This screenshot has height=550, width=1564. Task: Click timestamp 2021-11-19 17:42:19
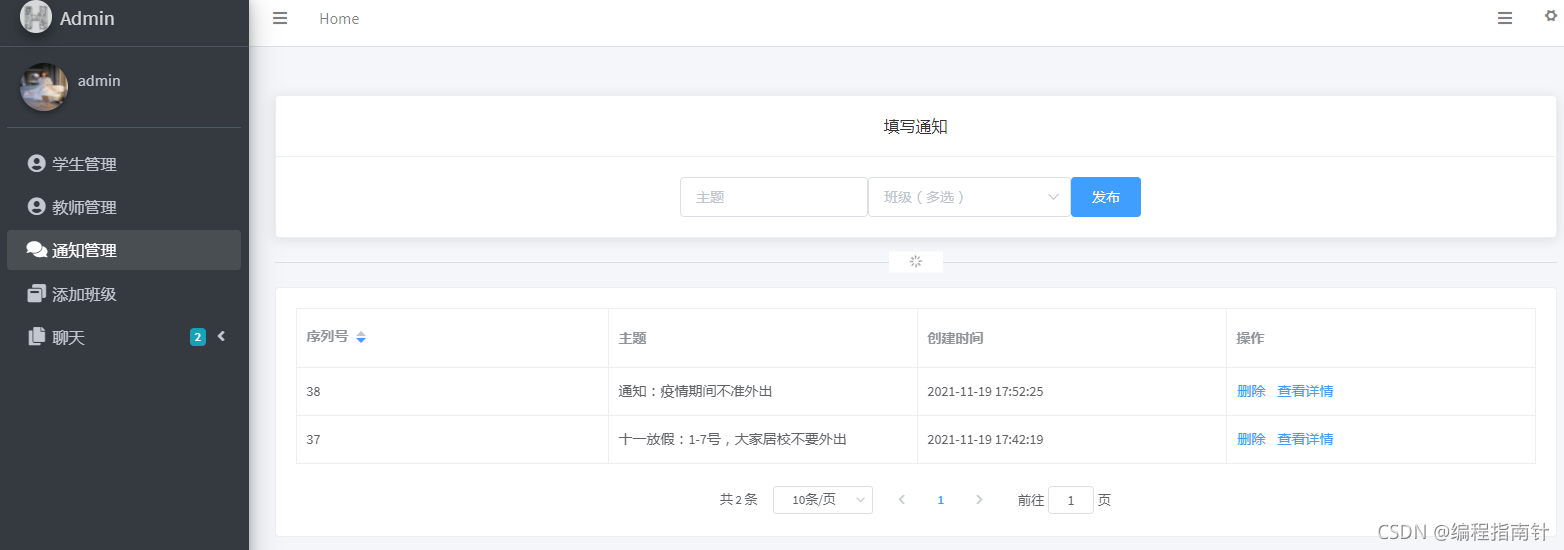[985, 439]
